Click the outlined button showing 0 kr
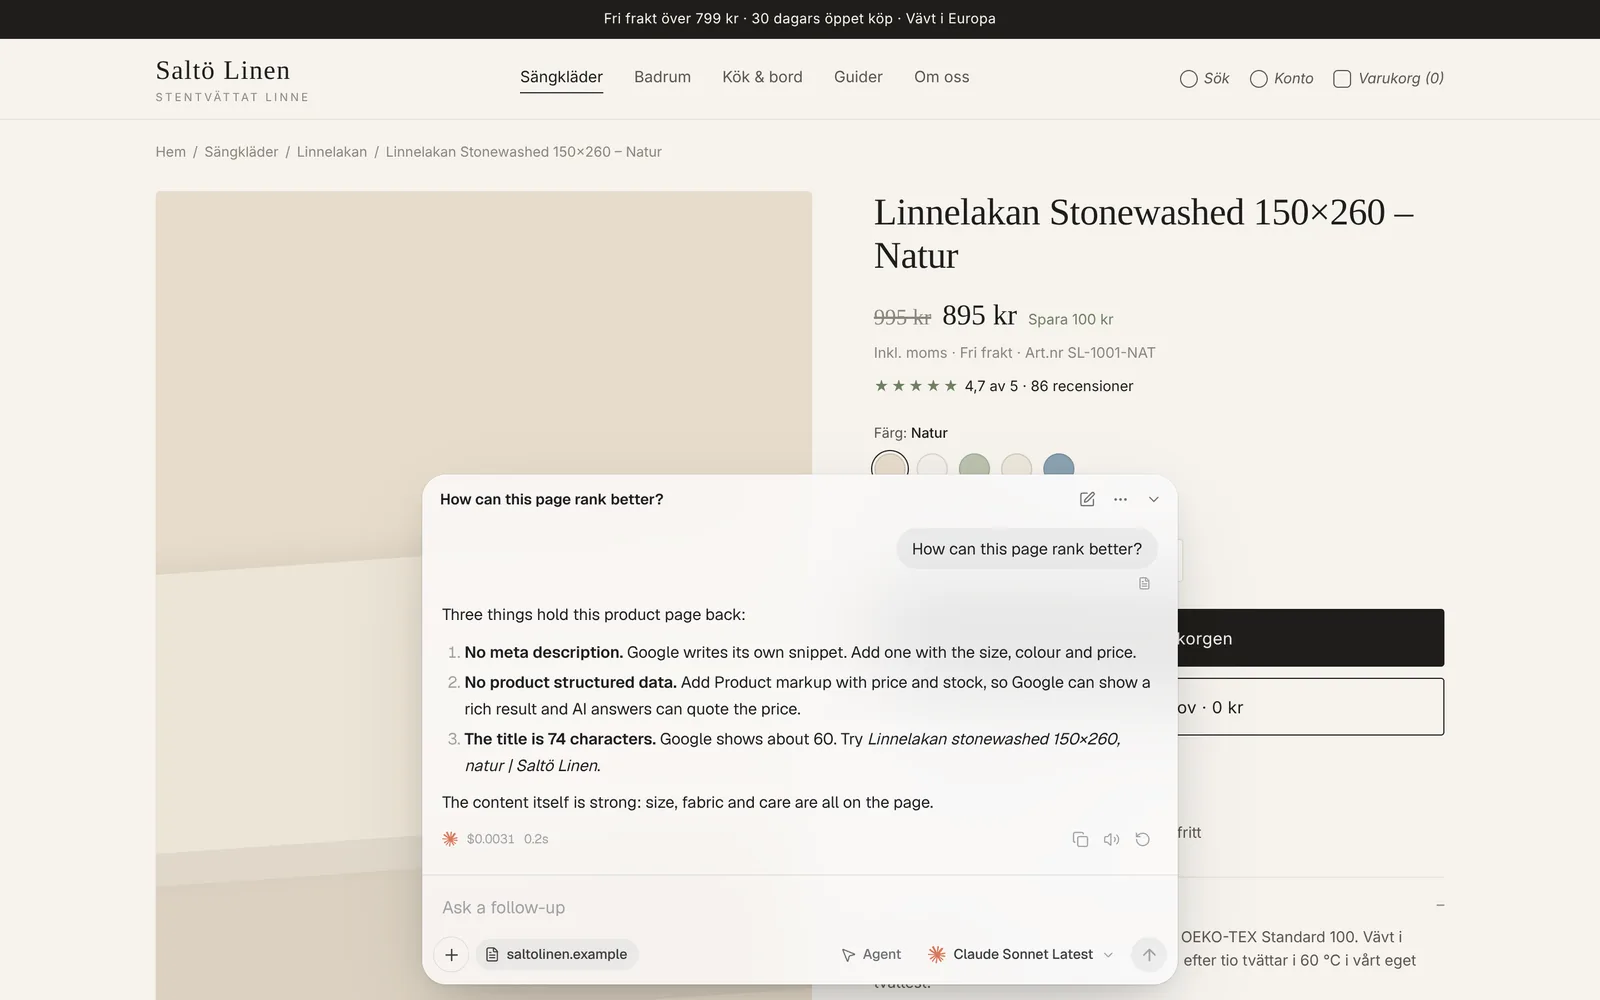 coord(1310,707)
